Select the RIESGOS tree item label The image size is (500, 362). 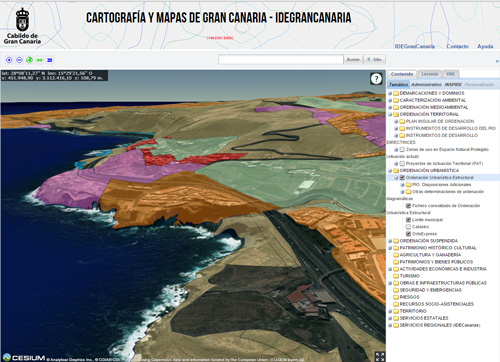click(410, 297)
